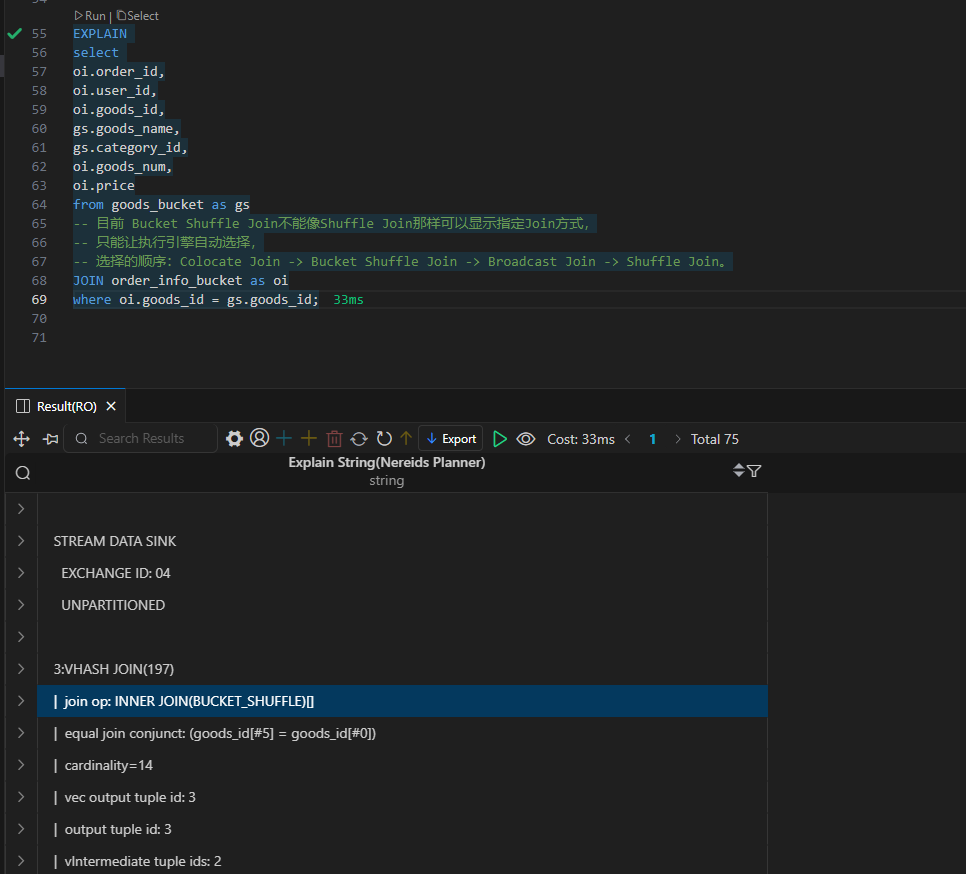Expand the STREAM DATA SINK row
Image resolution: width=966 pixels, height=874 pixels.
(x=21, y=541)
